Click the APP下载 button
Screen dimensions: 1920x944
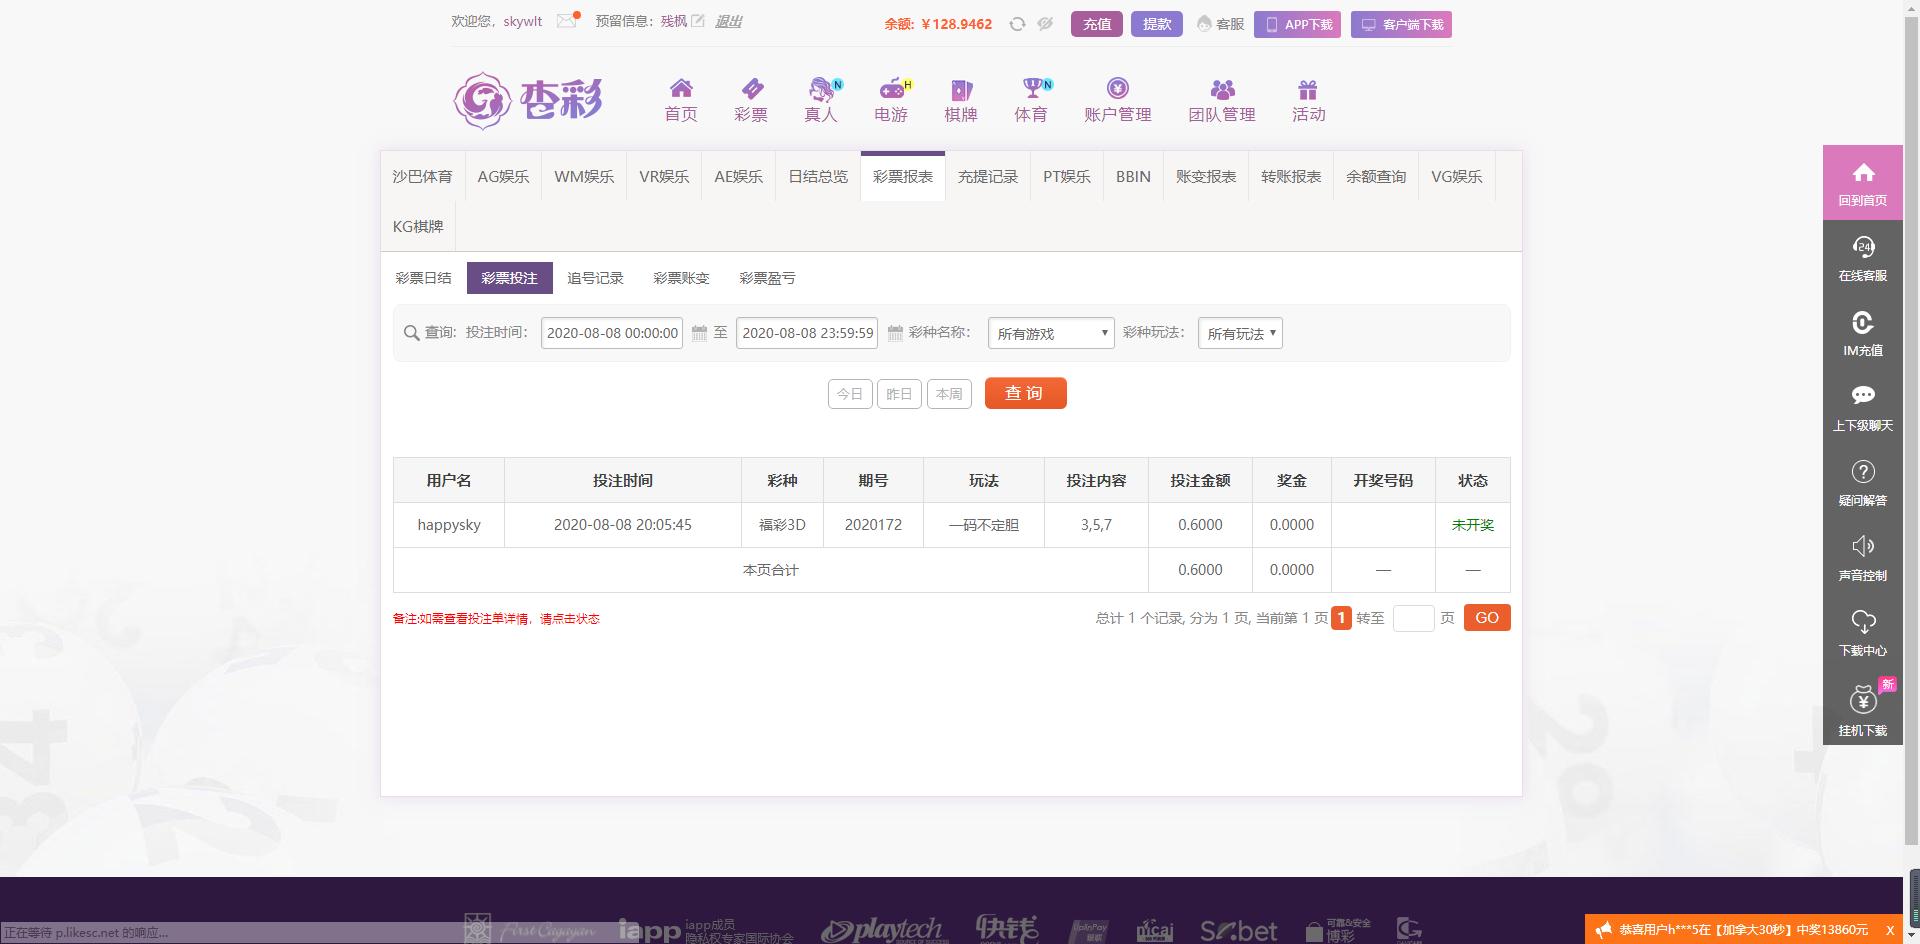click(1297, 24)
